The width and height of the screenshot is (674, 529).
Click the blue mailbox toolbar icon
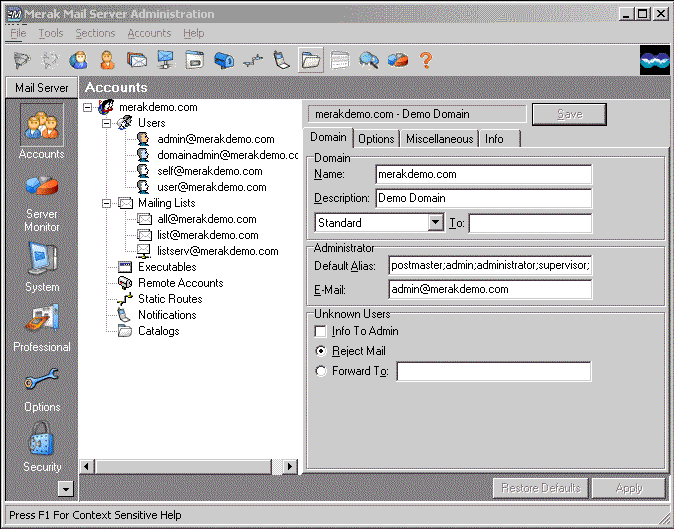pyautogui.click(x=224, y=60)
